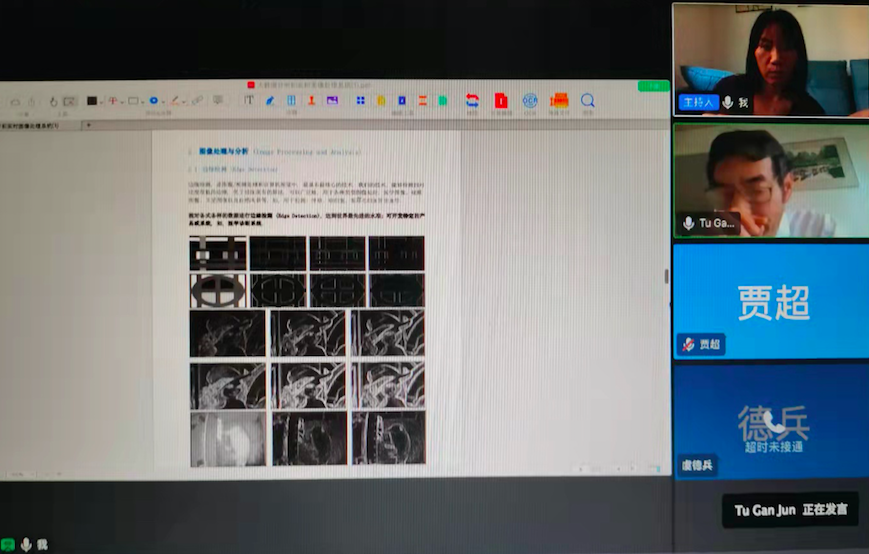
Task: Toggle the microphone in the bottom-left corner
Action: tap(27, 545)
